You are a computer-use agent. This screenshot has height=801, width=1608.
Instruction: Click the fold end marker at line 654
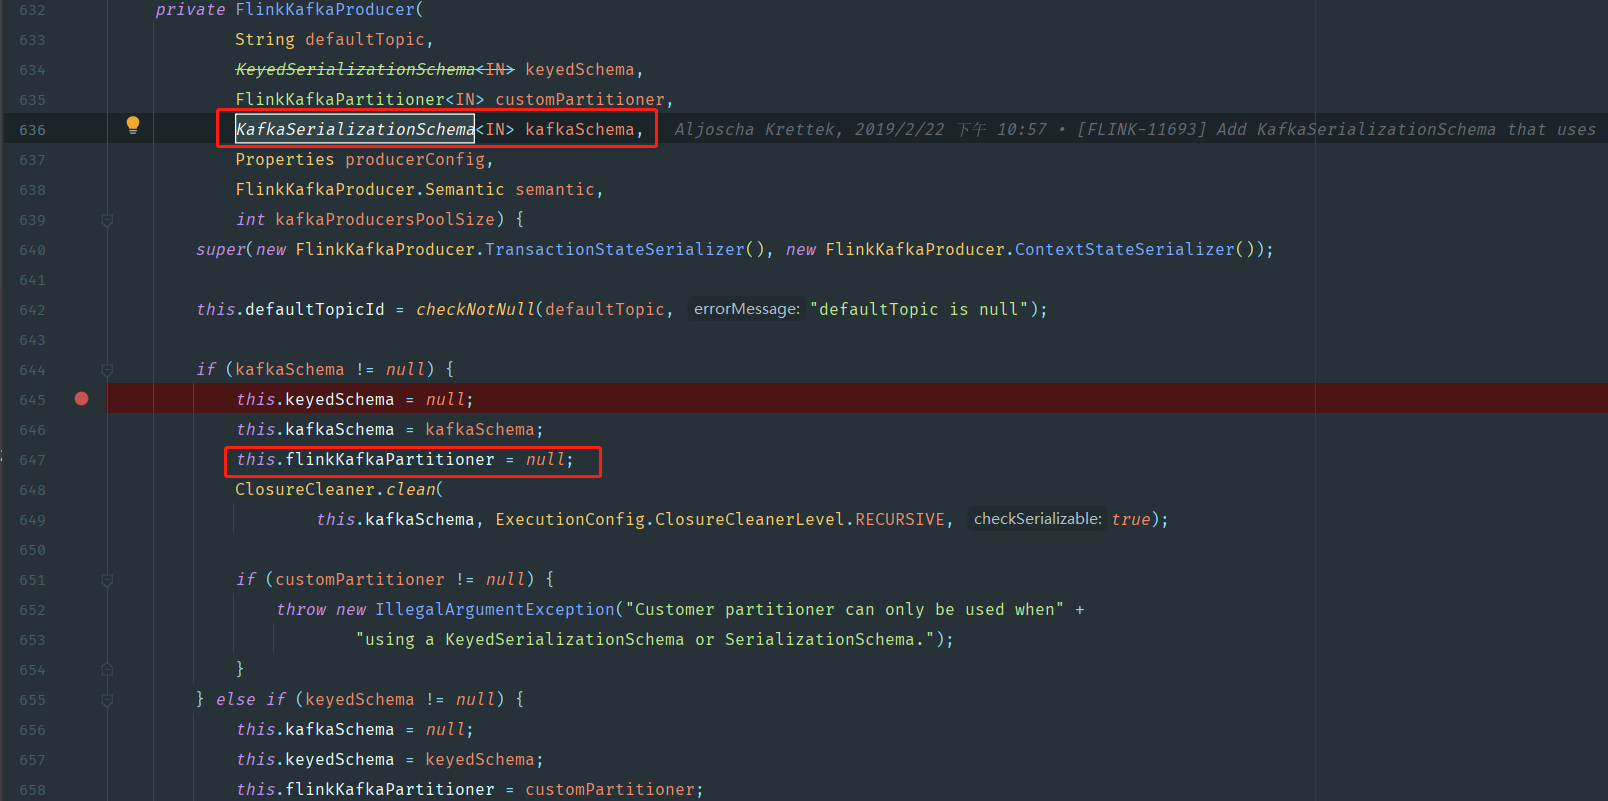(107, 670)
